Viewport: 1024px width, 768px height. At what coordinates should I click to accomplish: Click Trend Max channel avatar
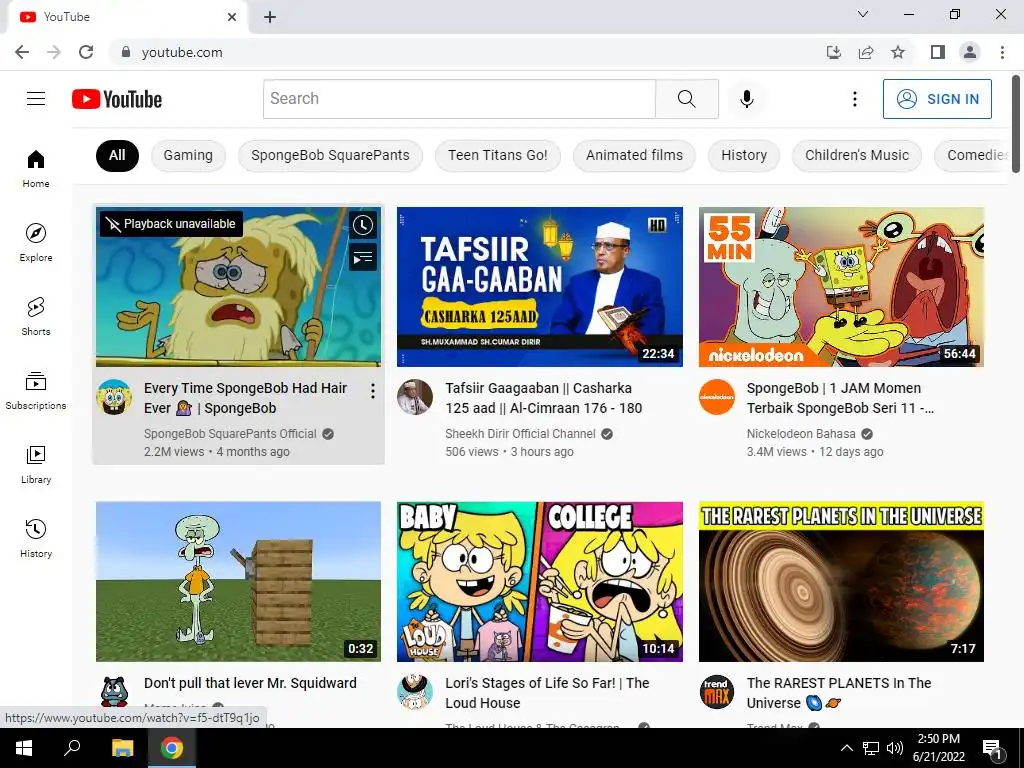[x=716, y=692]
